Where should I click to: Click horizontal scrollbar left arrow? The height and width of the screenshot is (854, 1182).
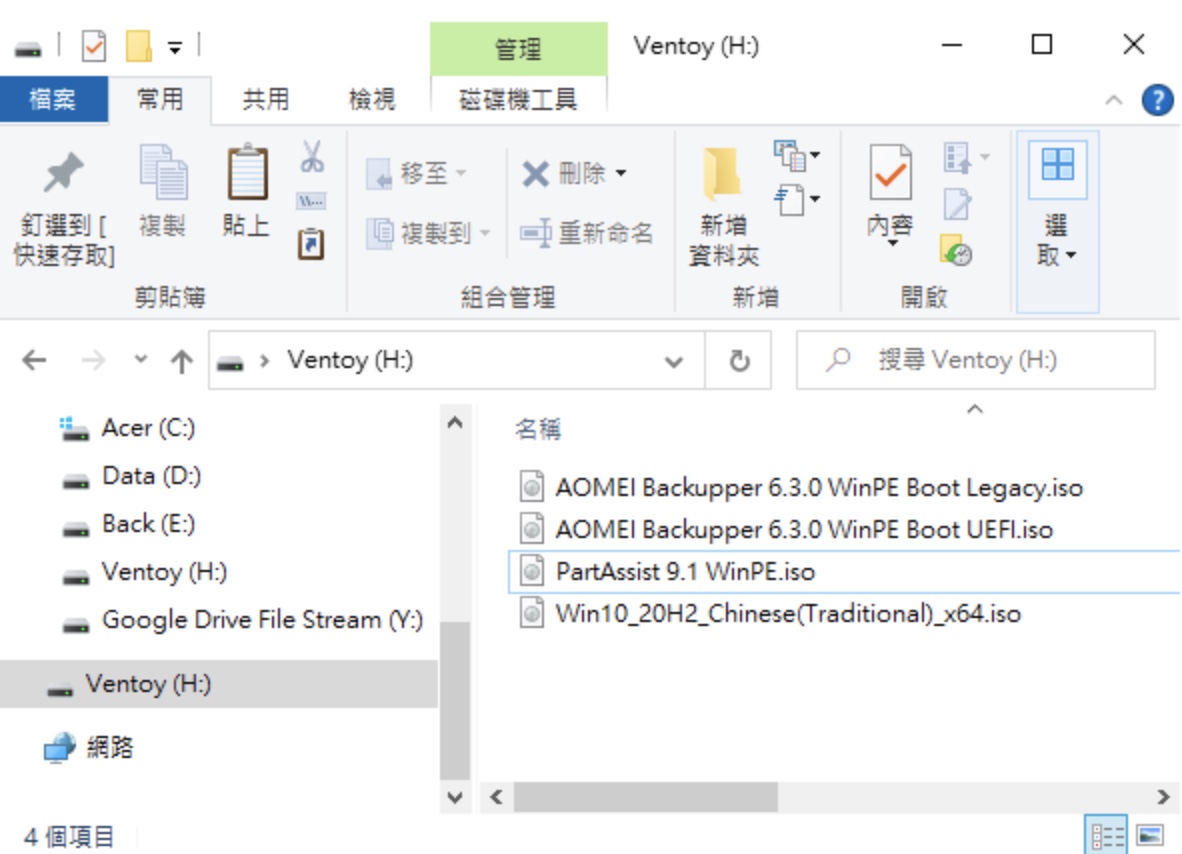coord(496,797)
